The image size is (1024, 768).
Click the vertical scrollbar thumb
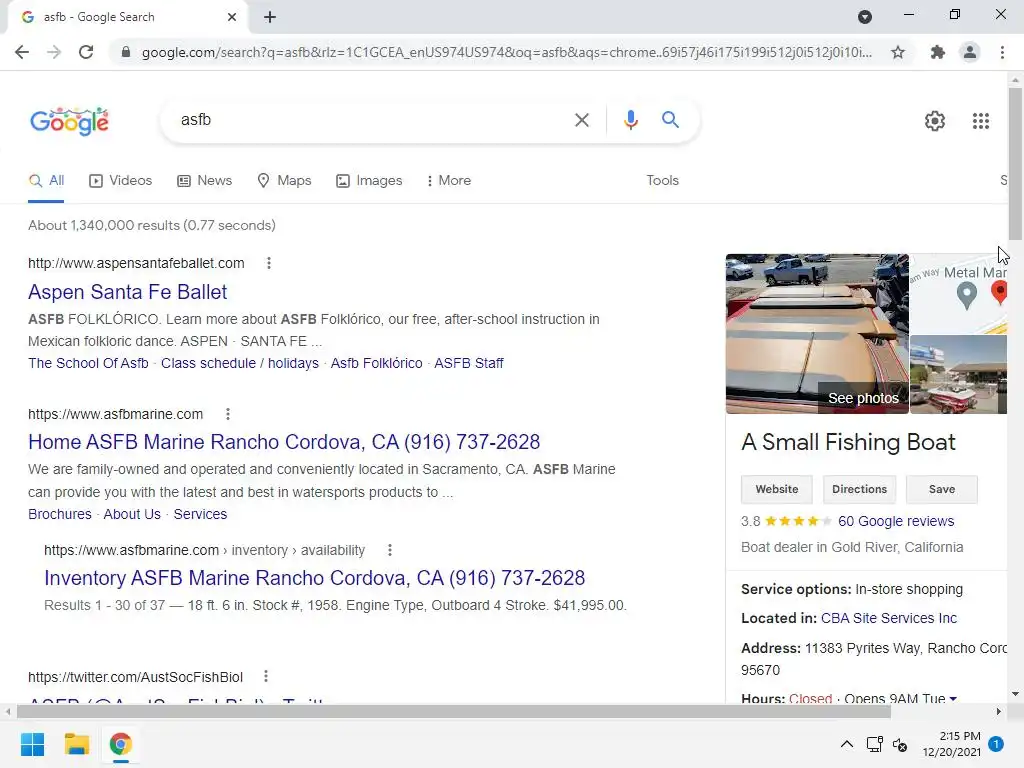1015,163
